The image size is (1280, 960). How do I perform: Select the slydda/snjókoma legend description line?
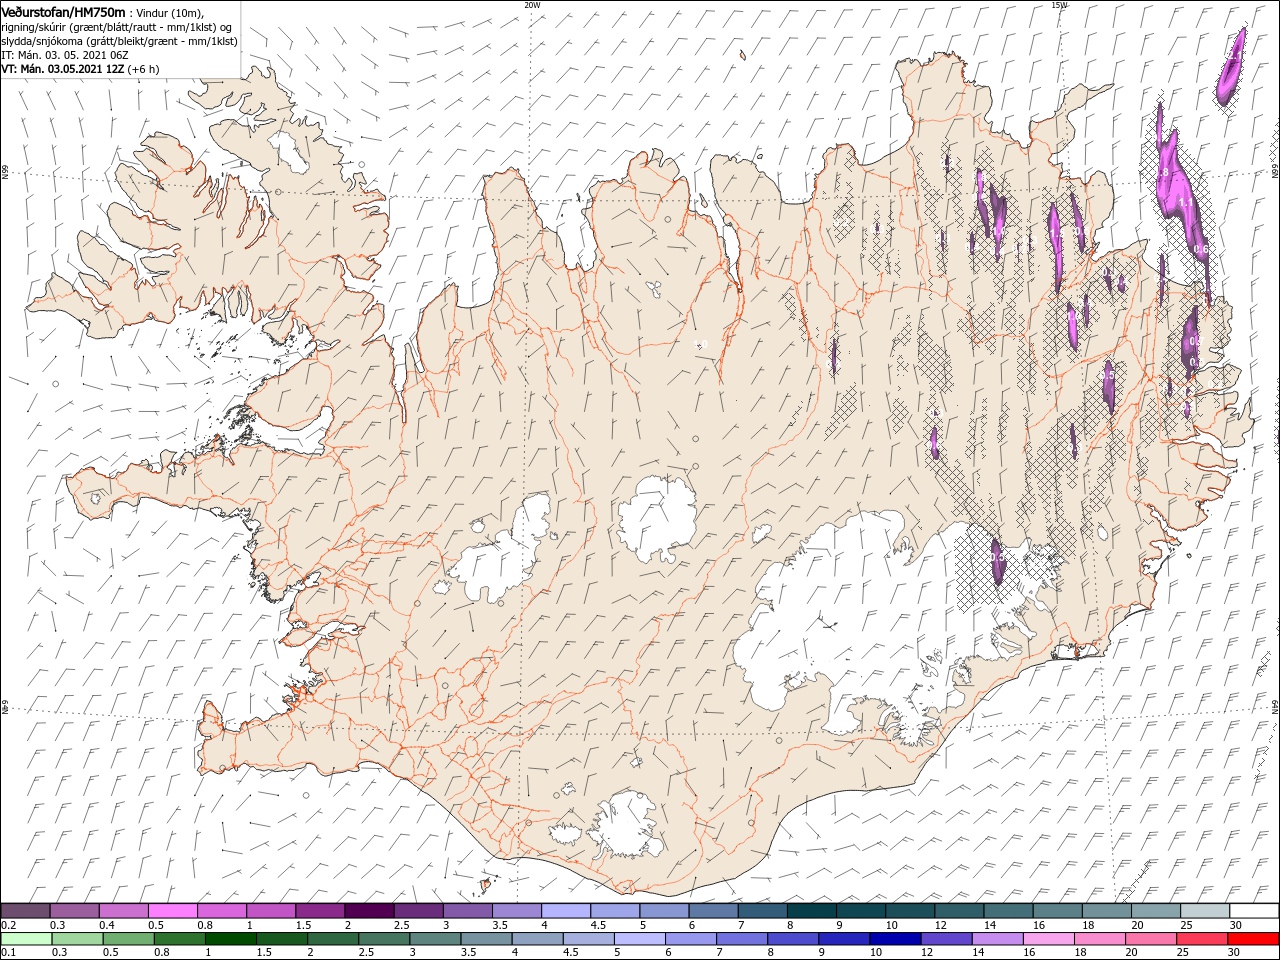coord(119,41)
